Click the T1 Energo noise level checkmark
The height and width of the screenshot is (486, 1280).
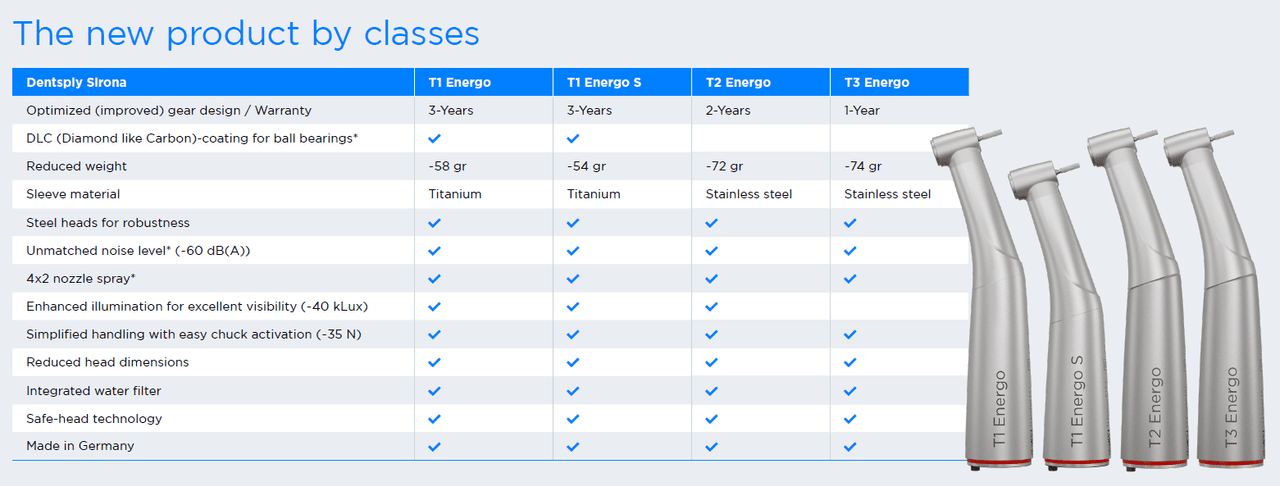click(x=434, y=251)
